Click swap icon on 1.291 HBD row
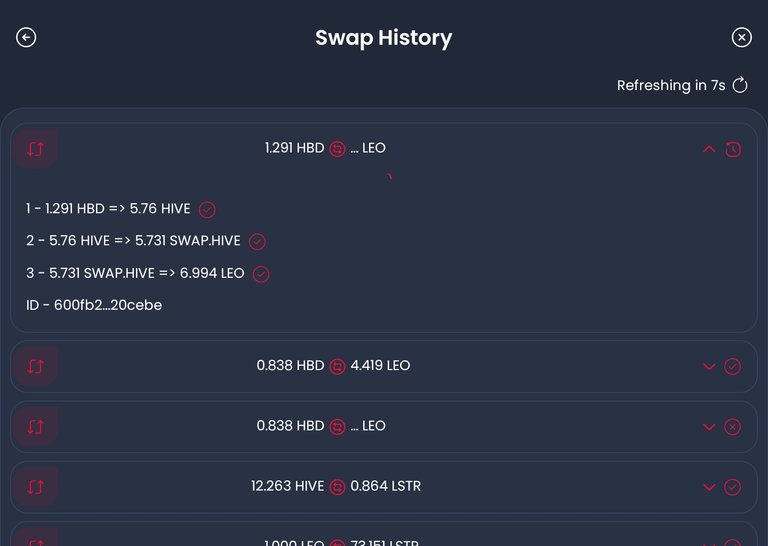The height and width of the screenshot is (546, 768). (36, 148)
